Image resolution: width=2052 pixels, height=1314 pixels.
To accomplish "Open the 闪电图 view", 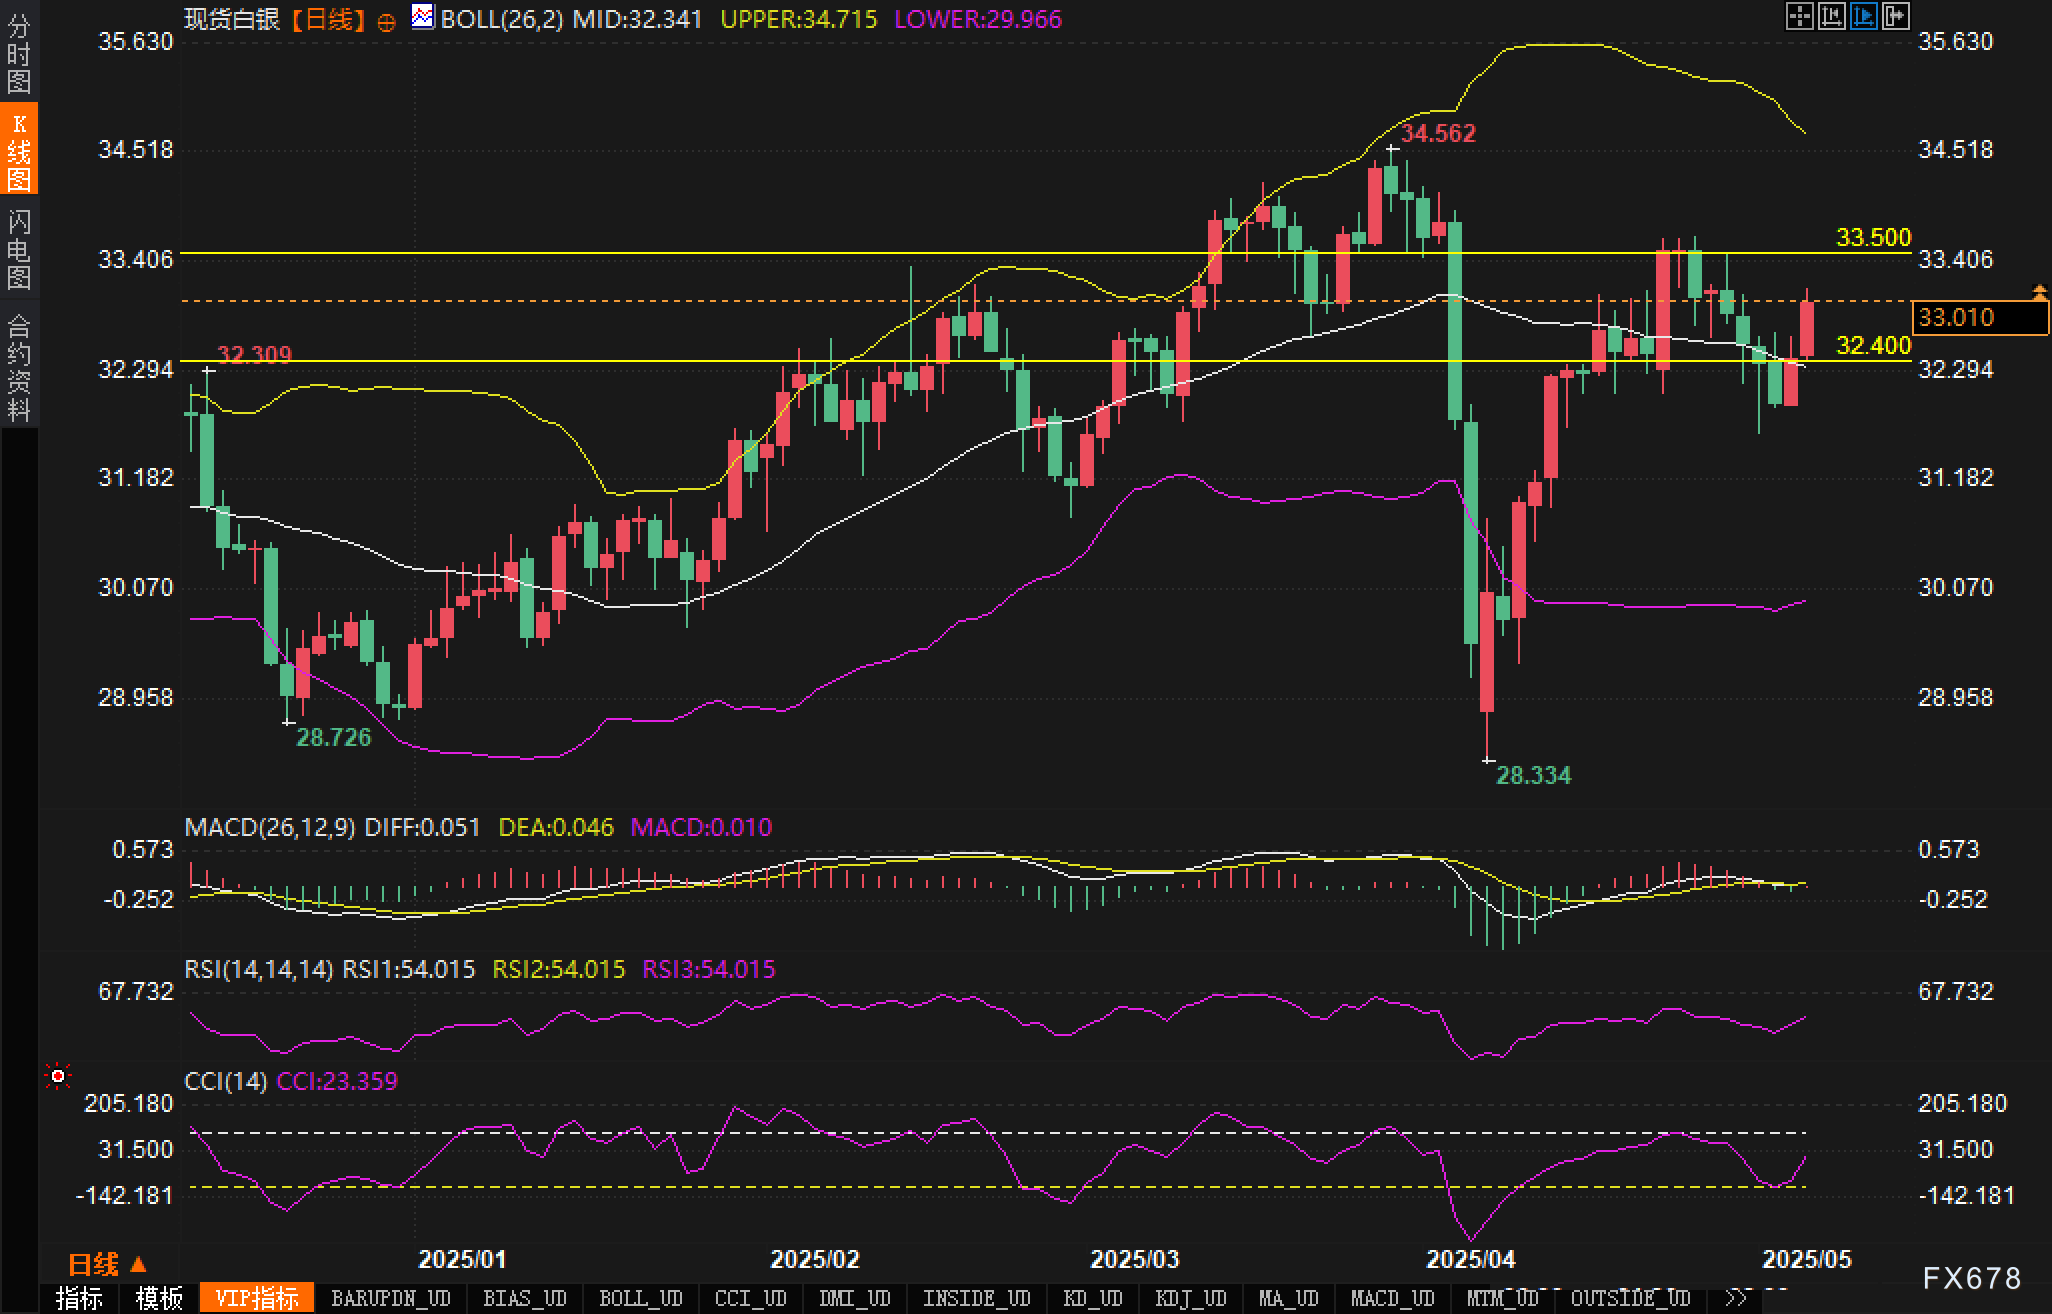I will pyautogui.click(x=19, y=249).
